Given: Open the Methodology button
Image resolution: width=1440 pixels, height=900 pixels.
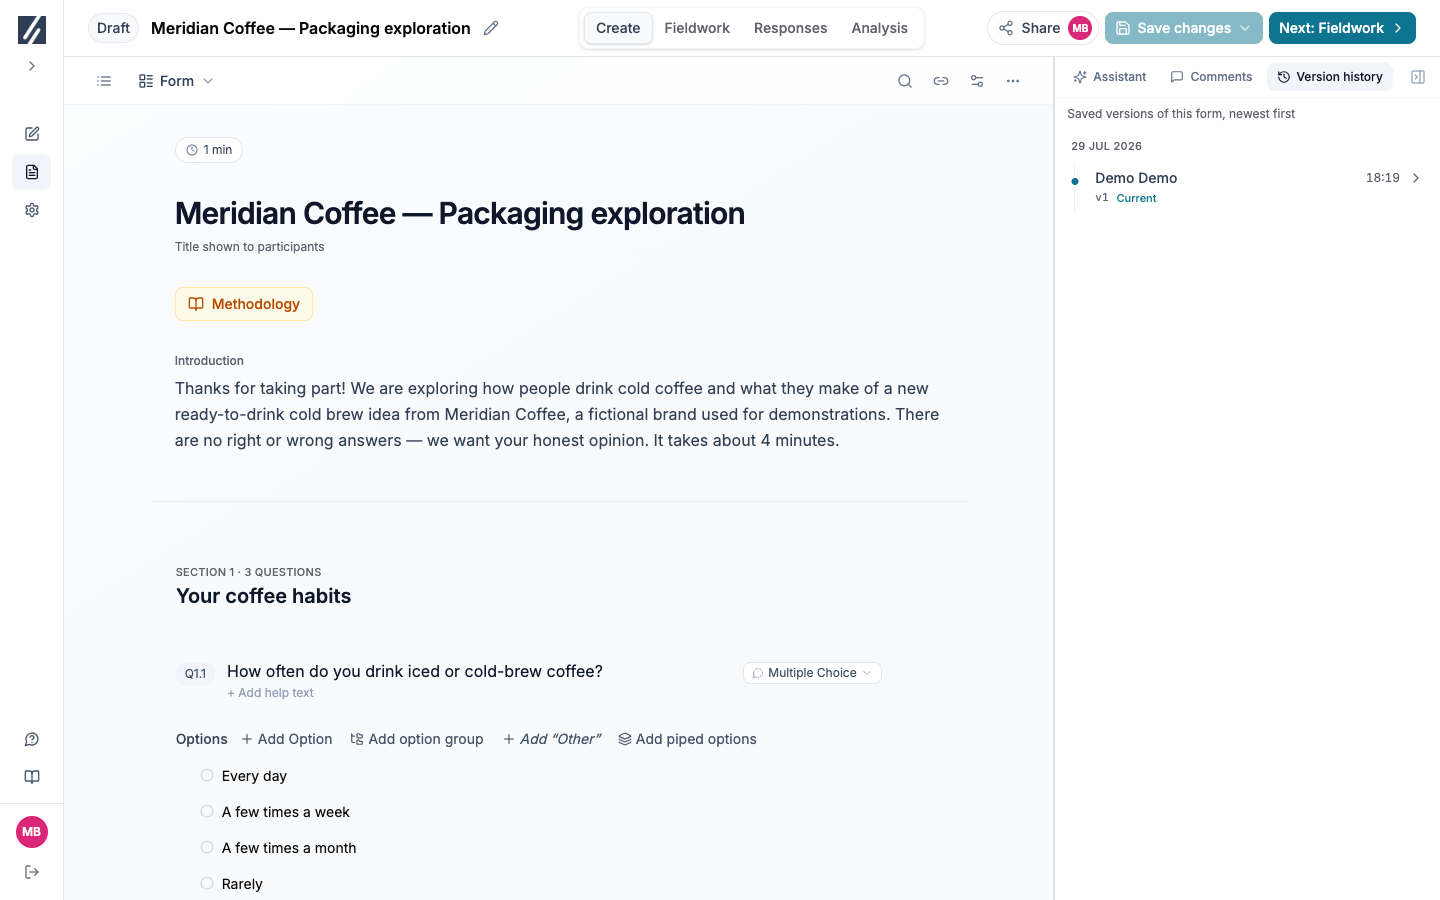Looking at the screenshot, I should pos(244,304).
